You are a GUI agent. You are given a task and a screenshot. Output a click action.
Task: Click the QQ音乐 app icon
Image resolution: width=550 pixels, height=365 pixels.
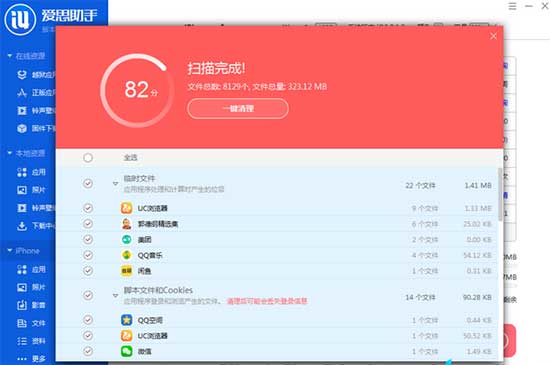pos(127,255)
